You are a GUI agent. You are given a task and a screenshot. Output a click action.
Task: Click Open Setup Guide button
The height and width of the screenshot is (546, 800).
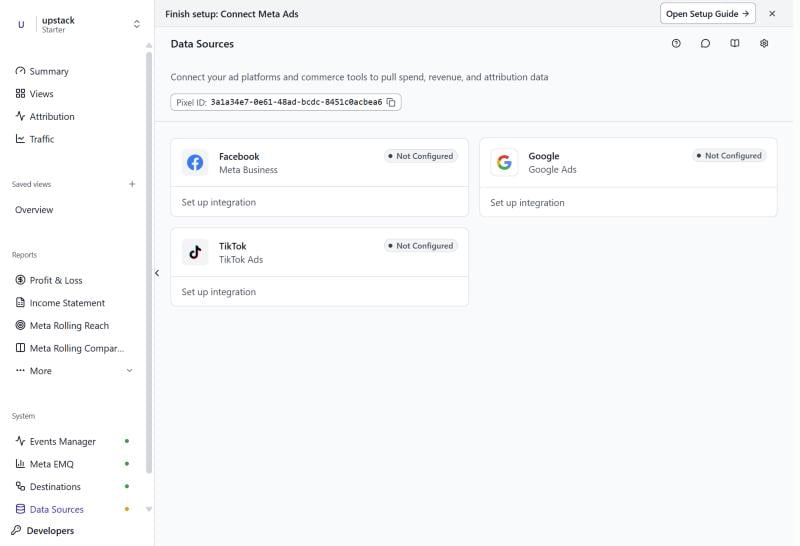pos(708,14)
